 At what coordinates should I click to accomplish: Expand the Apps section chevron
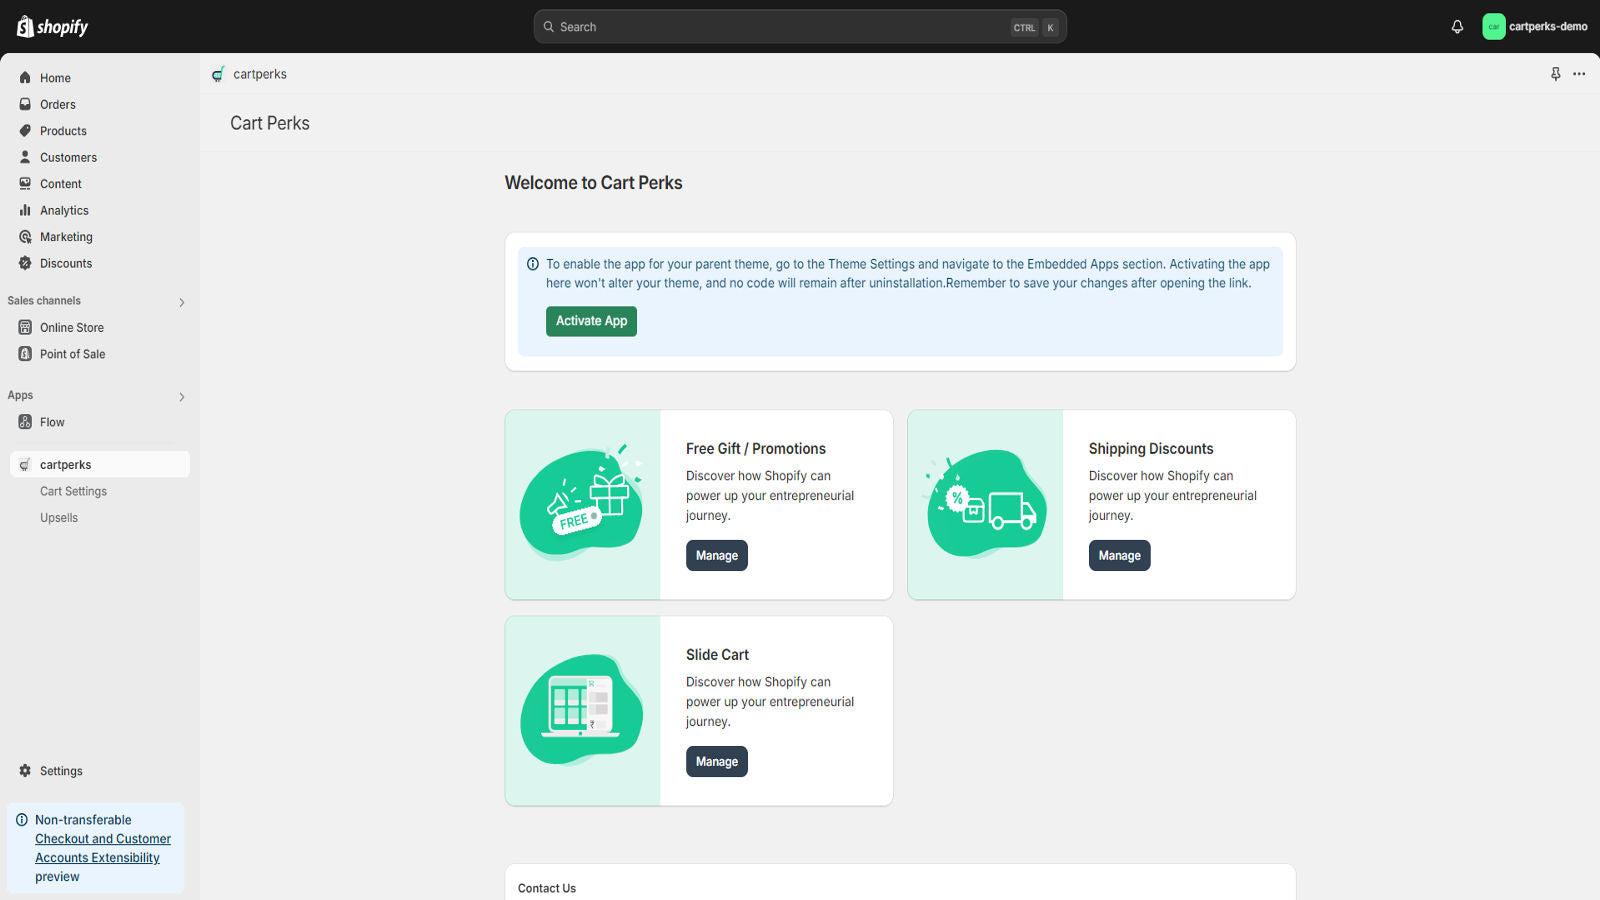[181, 397]
